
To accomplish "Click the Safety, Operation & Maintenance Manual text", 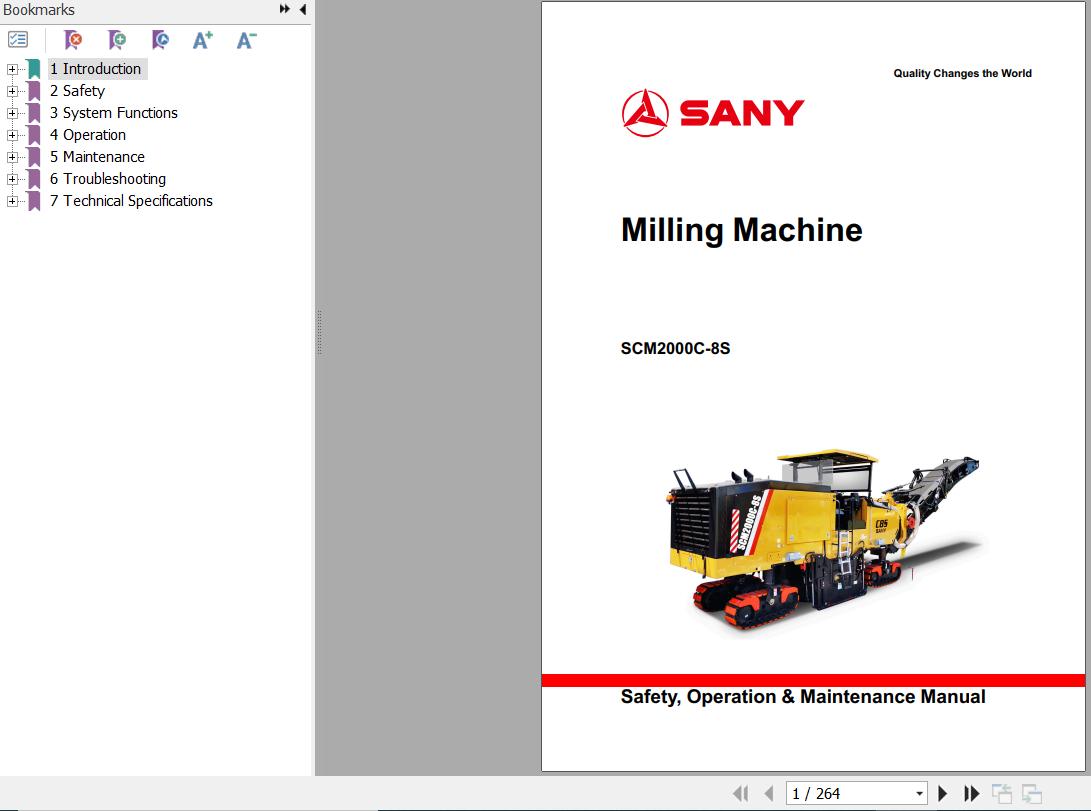I will [x=803, y=697].
